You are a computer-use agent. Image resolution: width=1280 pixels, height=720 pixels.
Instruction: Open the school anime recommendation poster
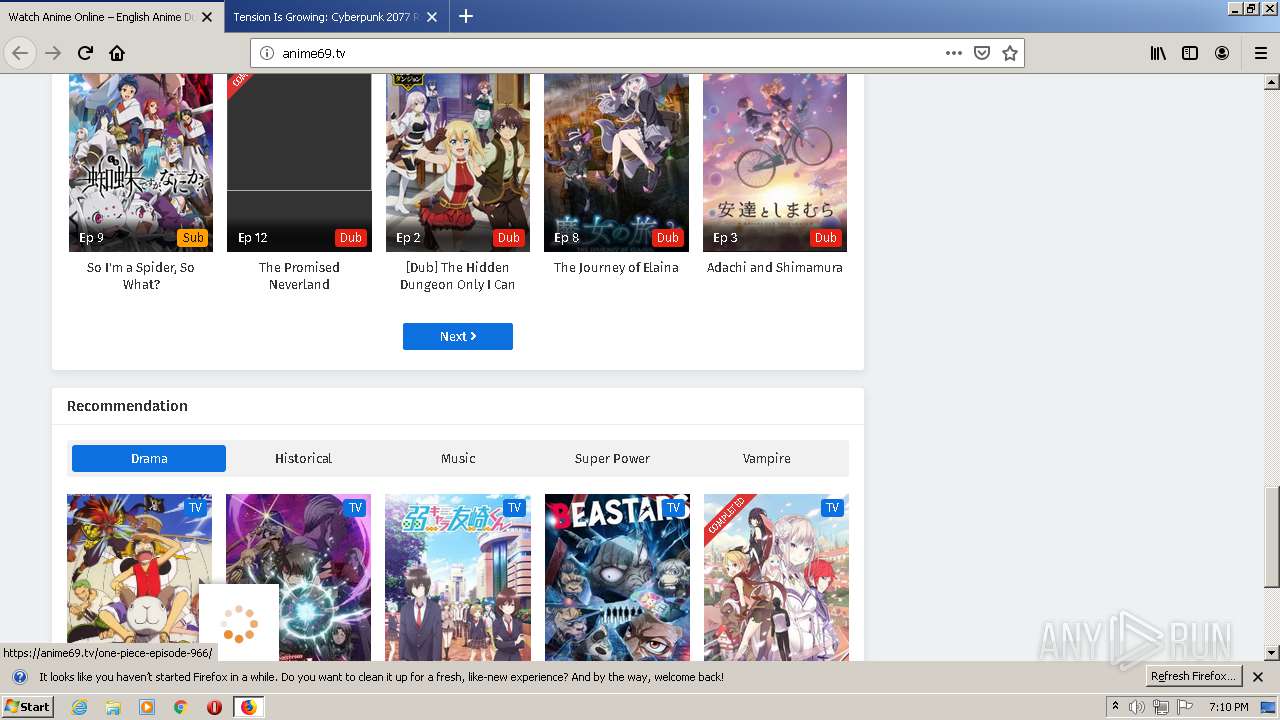point(458,577)
